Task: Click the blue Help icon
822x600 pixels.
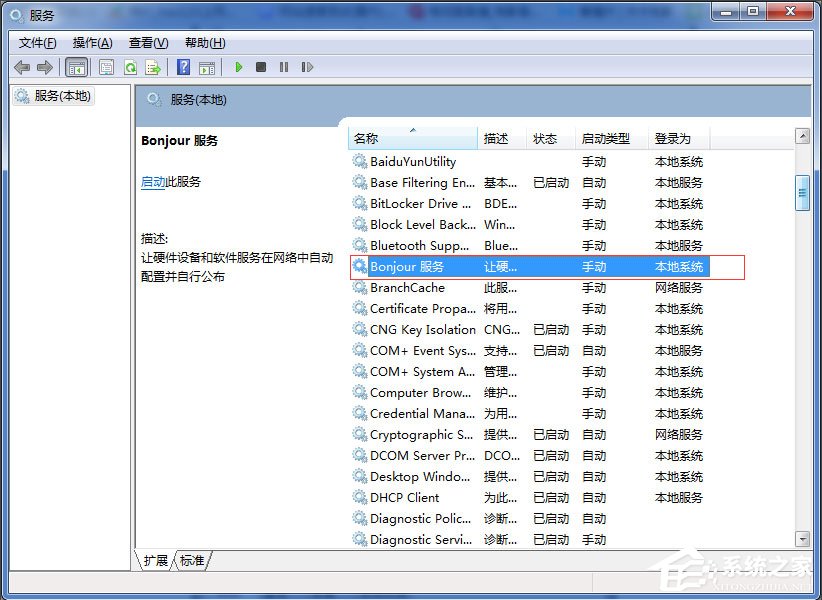Action: 182,67
